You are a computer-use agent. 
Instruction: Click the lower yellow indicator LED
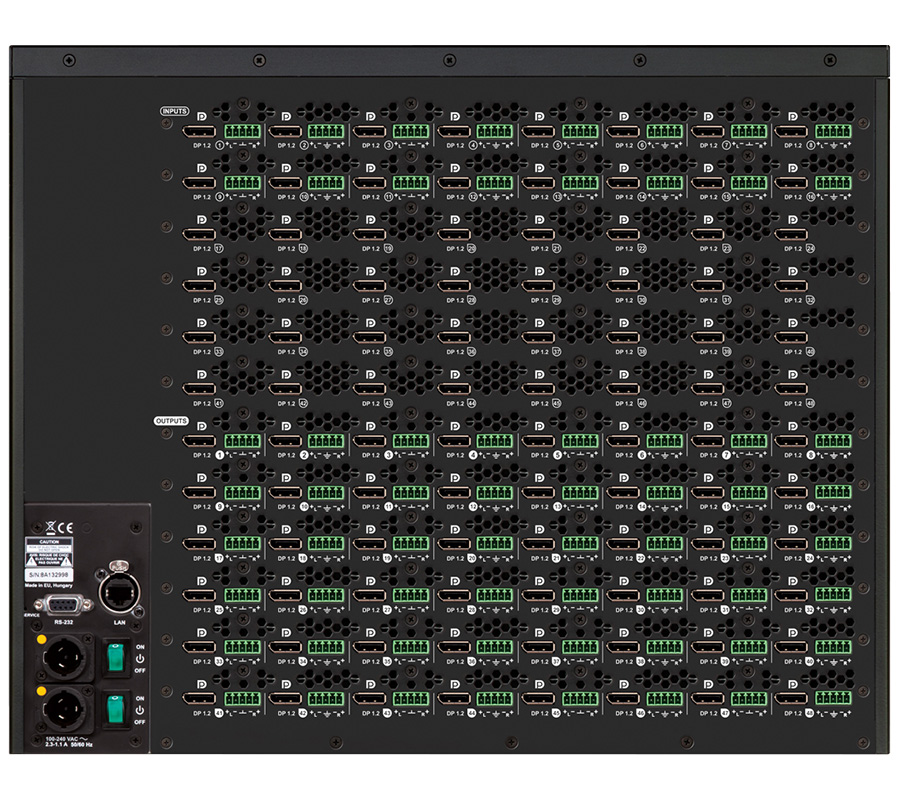[x=42, y=690]
